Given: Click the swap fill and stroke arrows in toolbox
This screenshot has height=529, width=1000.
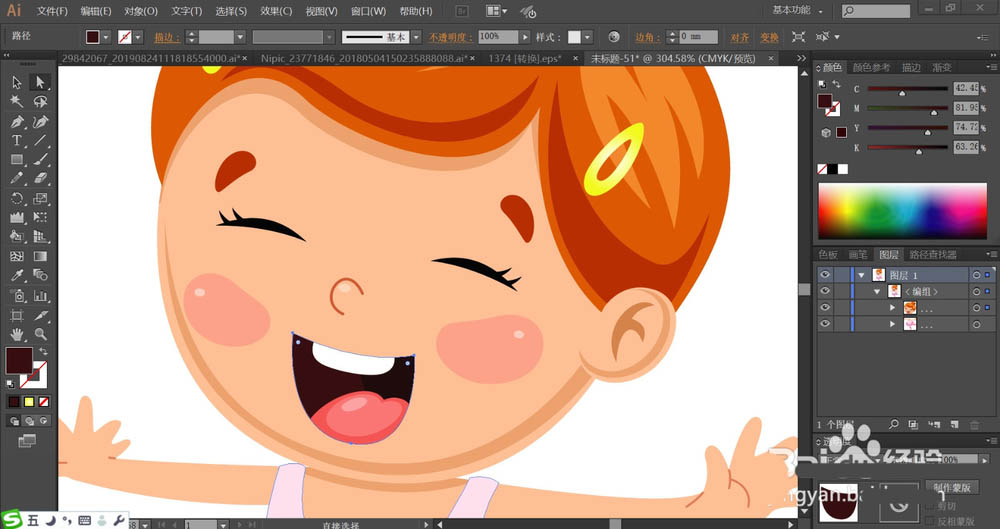Looking at the screenshot, I should click(43, 352).
